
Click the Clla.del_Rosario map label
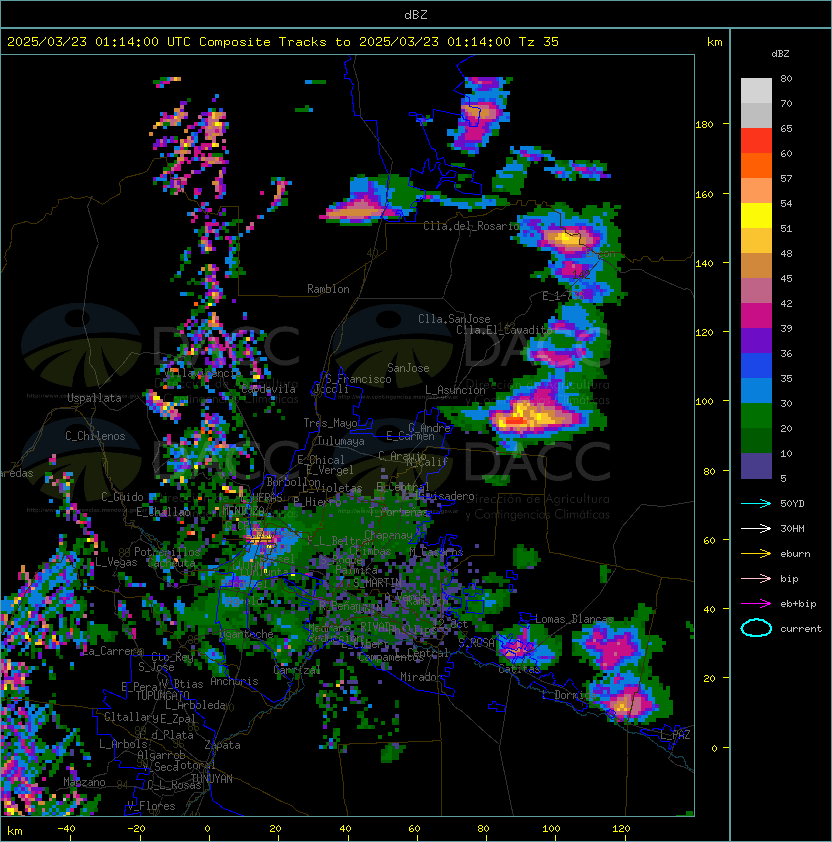click(x=471, y=226)
